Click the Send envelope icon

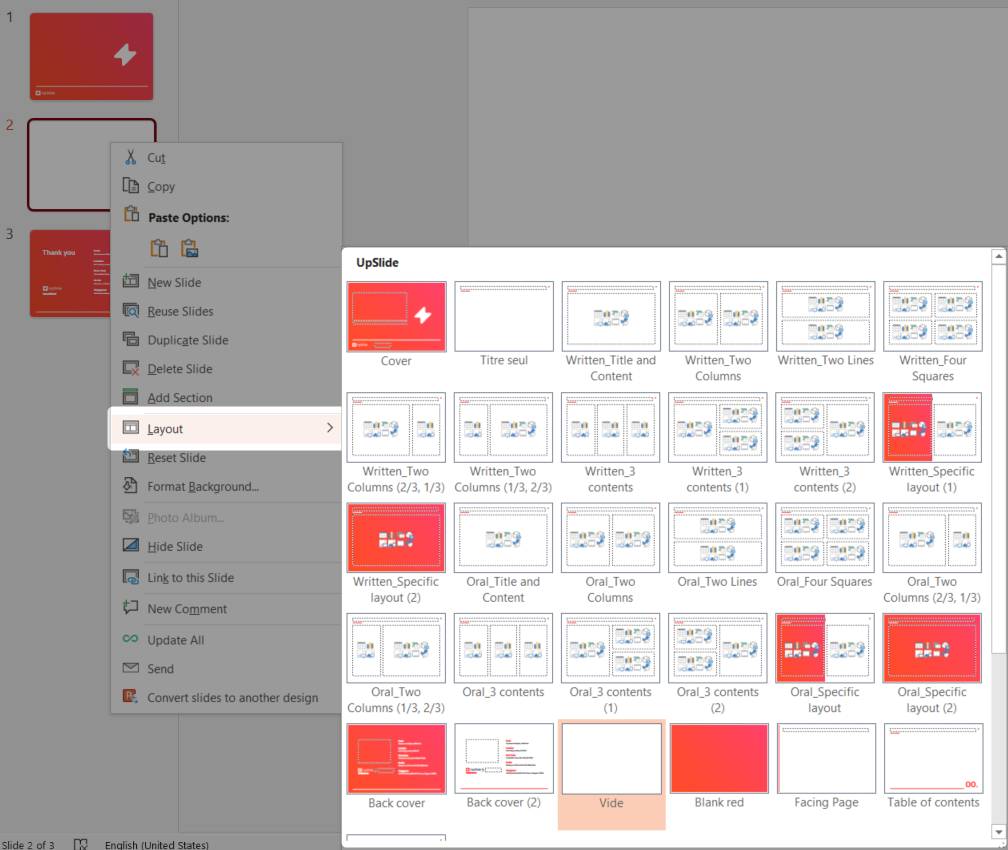(x=130, y=668)
